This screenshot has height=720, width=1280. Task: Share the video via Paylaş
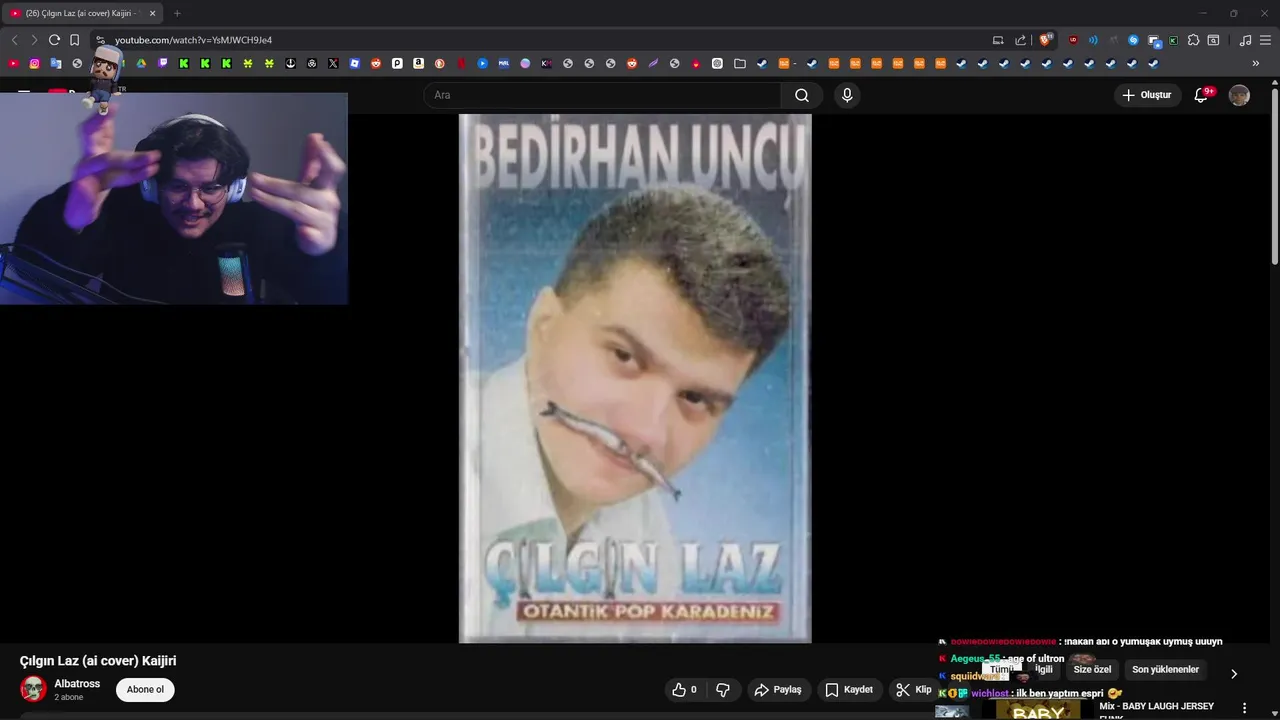tap(777, 690)
